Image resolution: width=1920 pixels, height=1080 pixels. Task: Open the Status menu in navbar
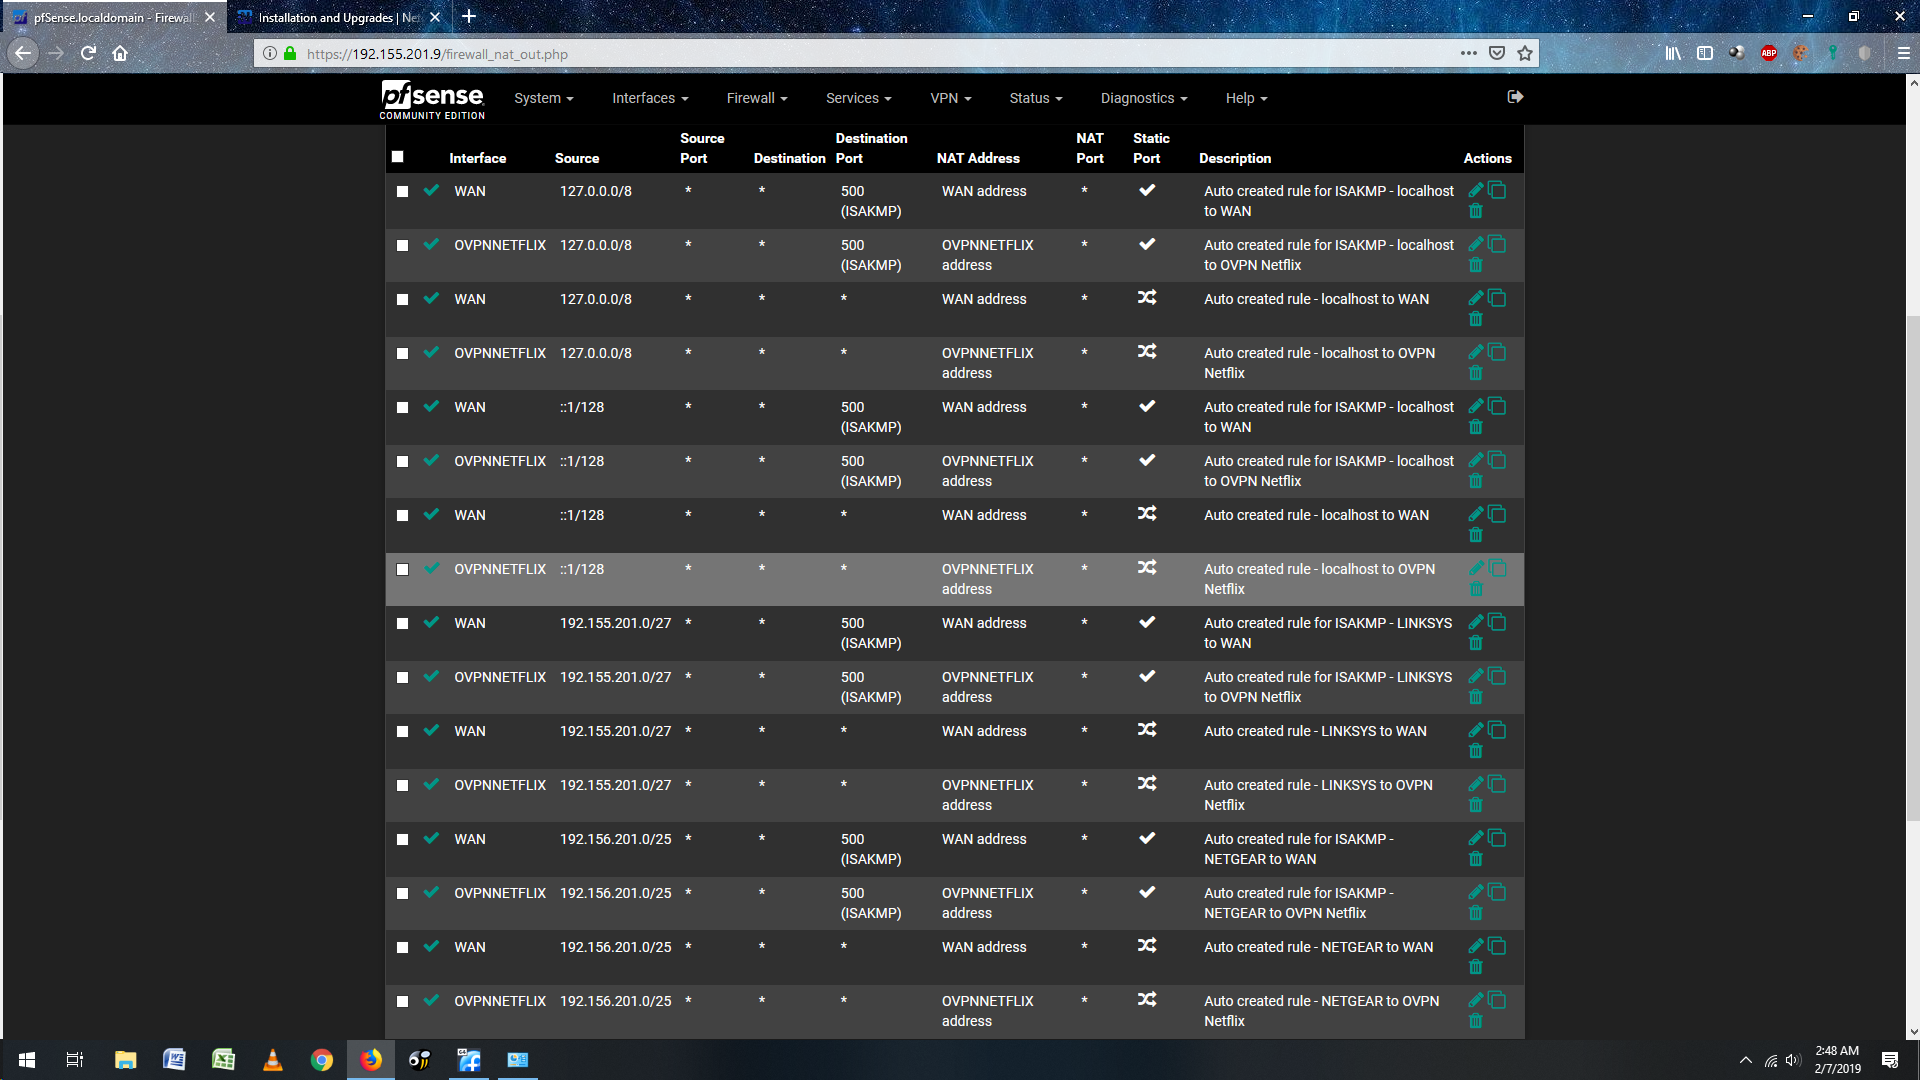[1035, 98]
